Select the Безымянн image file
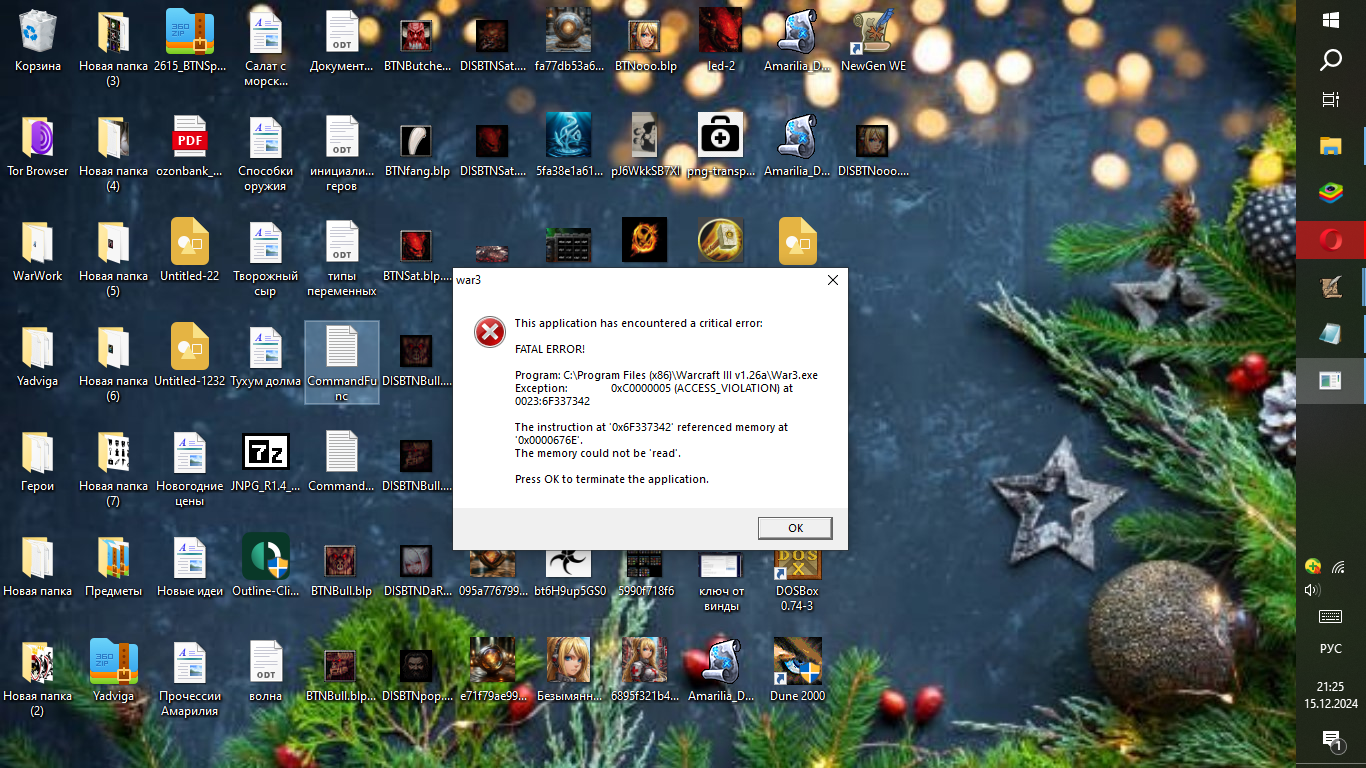The width and height of the screenshot is (1366, 768). [569, 671]
